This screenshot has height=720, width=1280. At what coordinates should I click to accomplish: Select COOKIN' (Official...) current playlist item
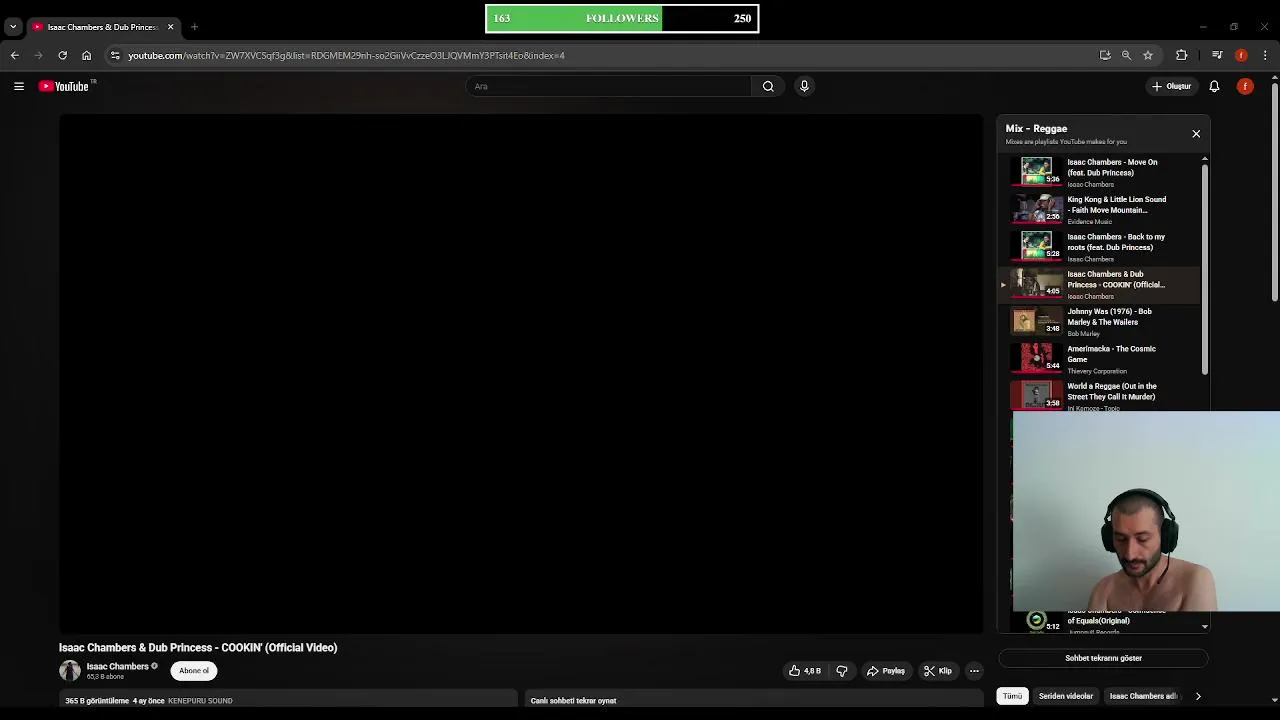[1099, 284]
